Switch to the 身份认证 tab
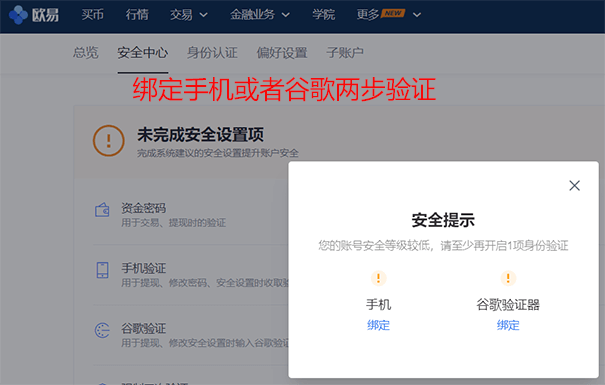The image size is (605, 385). 212,53
